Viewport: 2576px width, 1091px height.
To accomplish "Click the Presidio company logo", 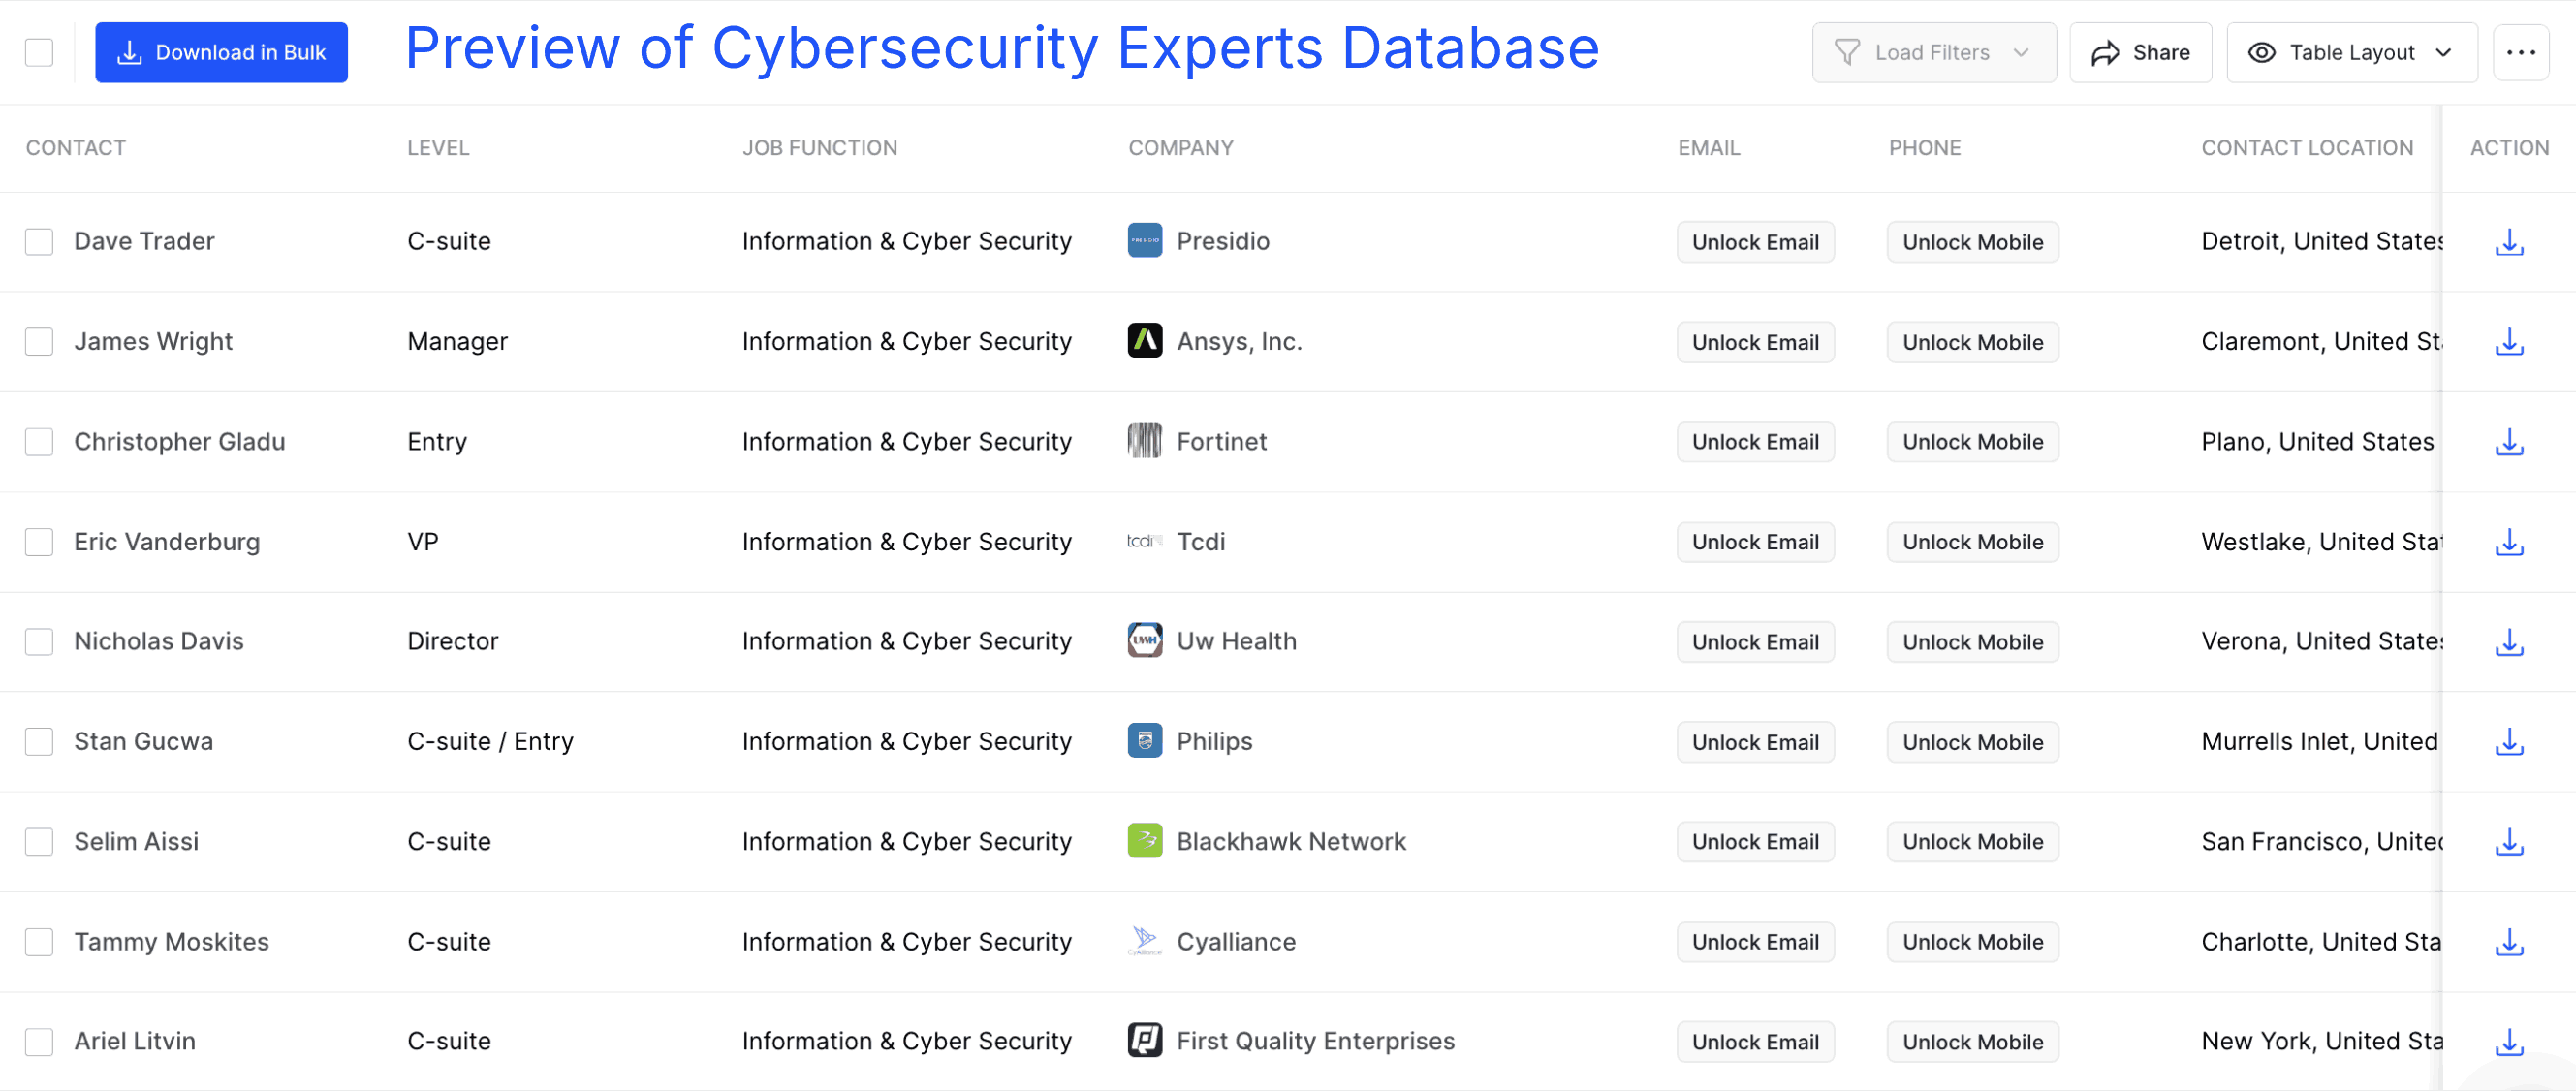I will point(1144,240).
